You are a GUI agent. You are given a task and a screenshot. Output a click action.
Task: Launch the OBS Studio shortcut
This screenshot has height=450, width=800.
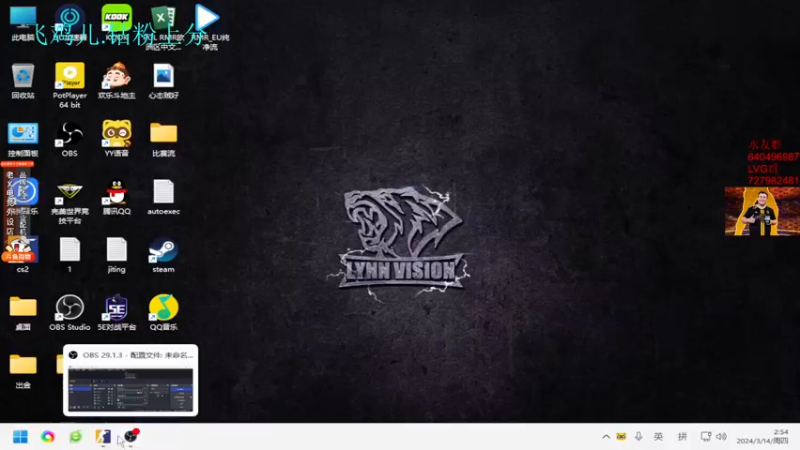(70, 312)
